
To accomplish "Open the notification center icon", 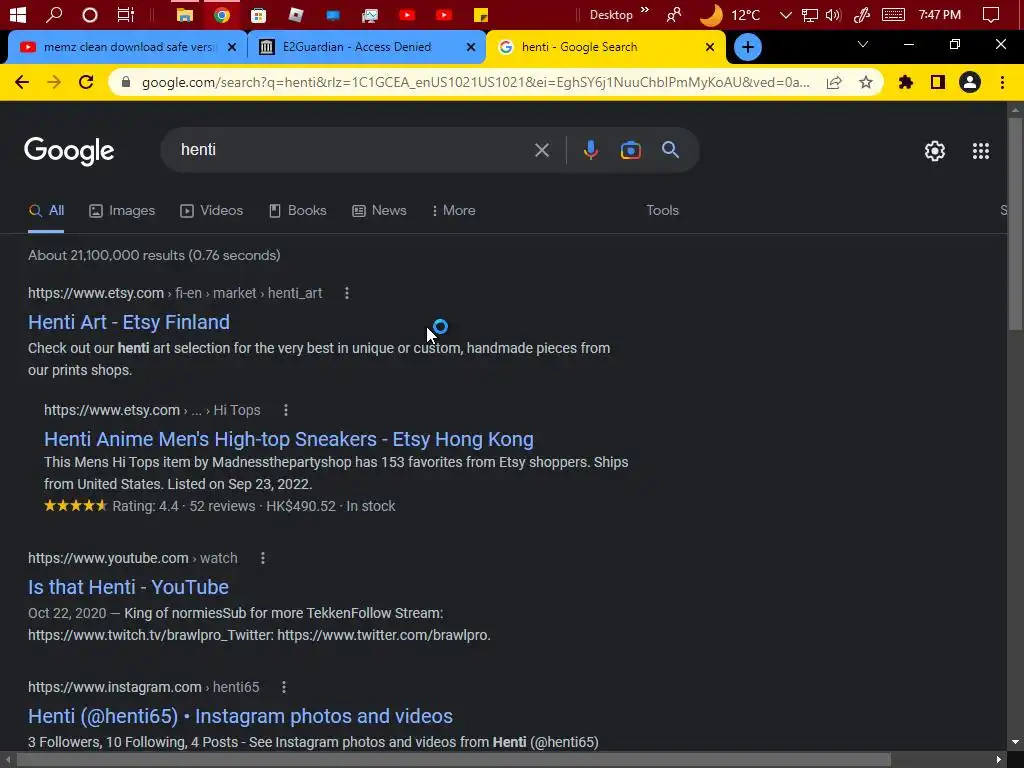I will tap(991, 14).
